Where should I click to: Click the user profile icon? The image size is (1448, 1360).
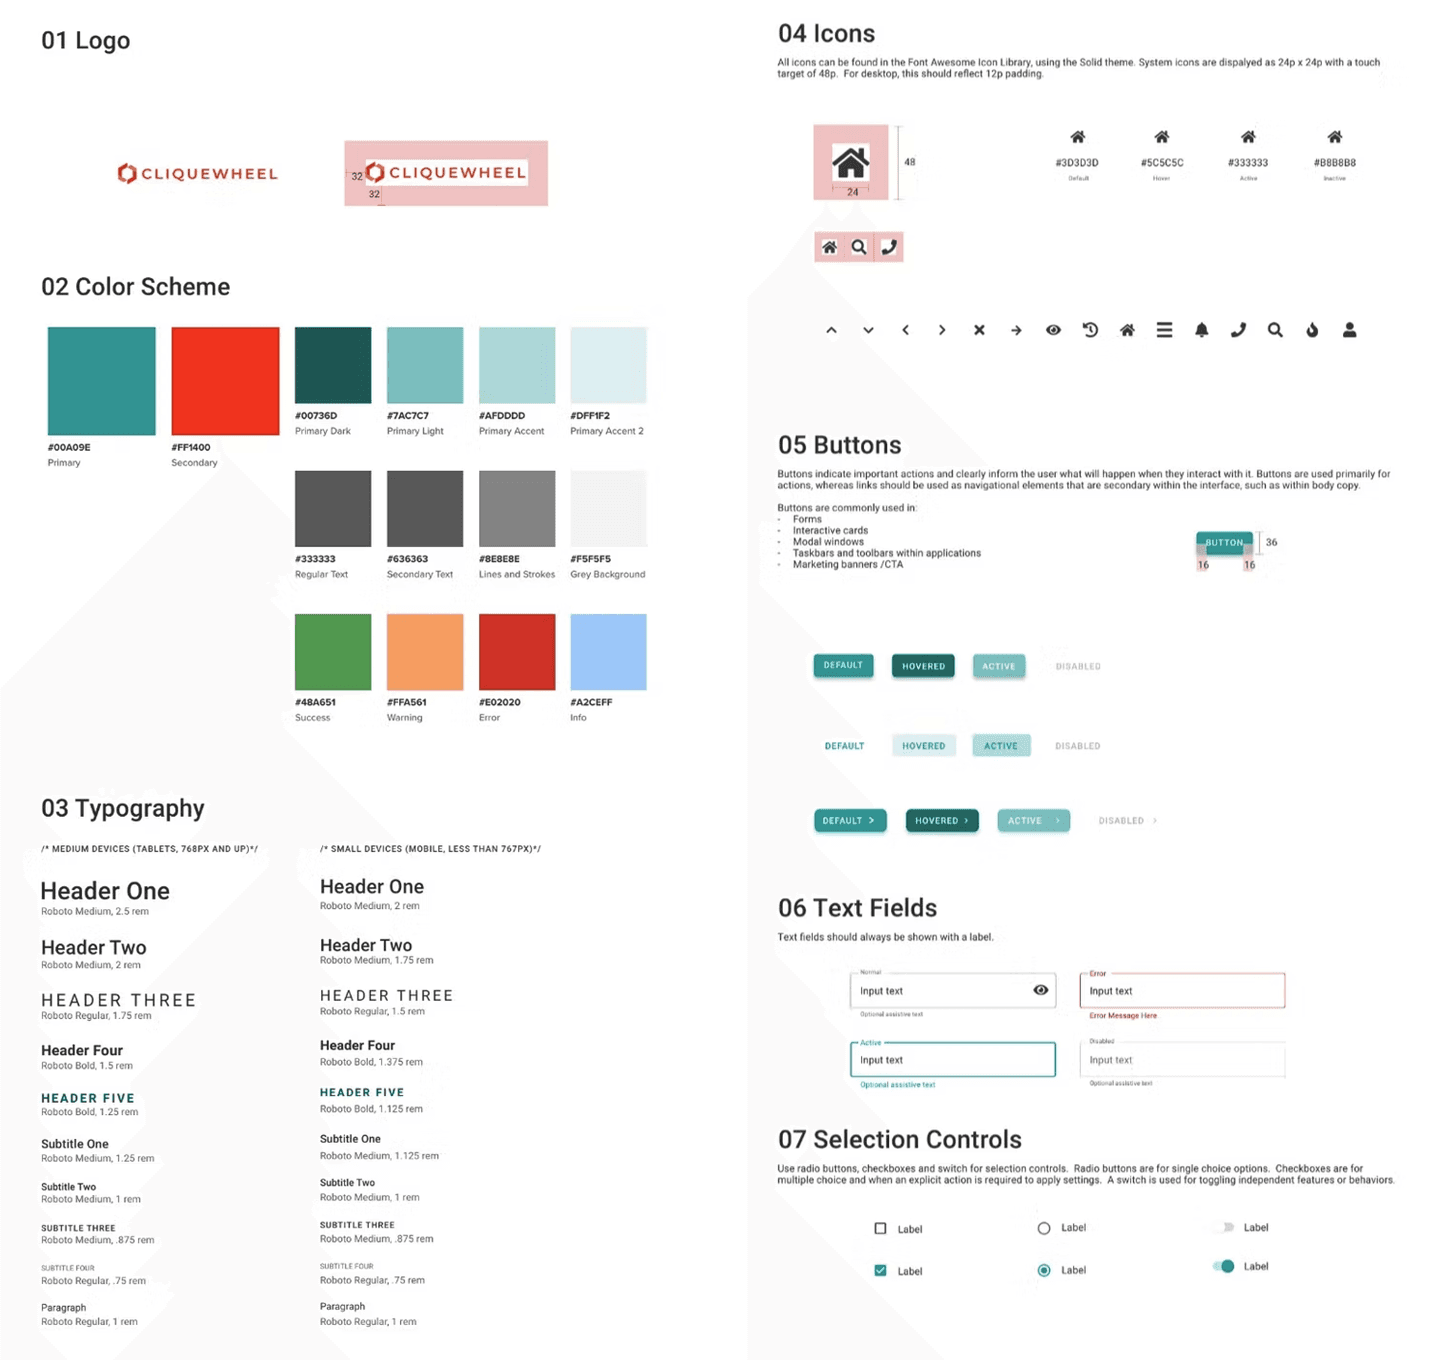click(1349, 330)
